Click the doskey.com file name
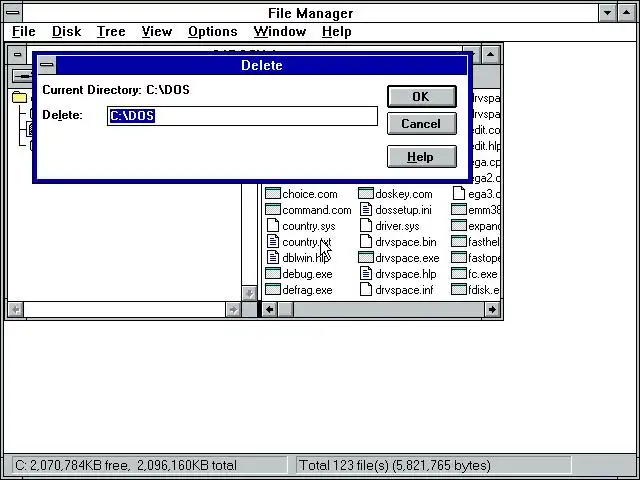 (x=404, y=194)
